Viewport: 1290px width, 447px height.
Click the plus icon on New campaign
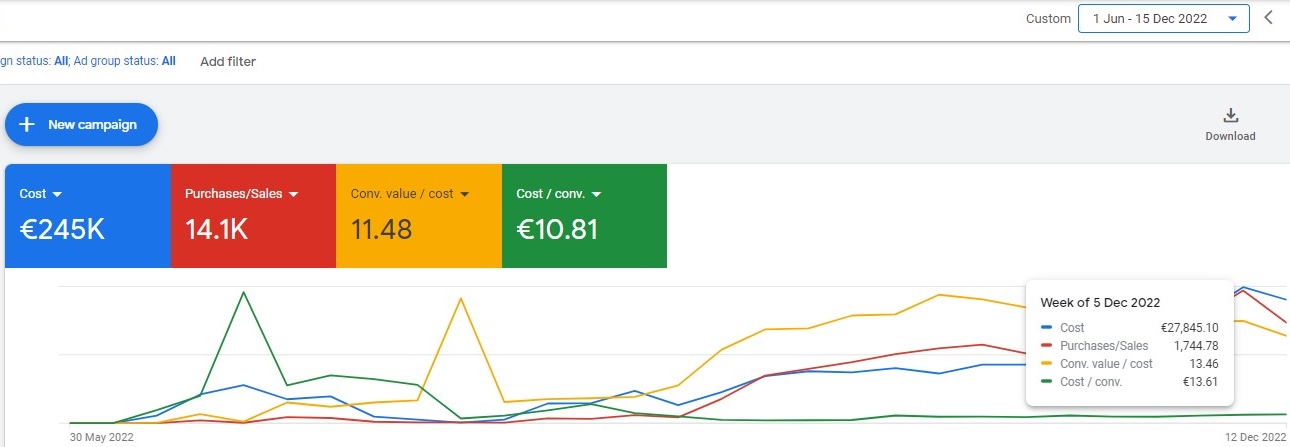[27, 125]
